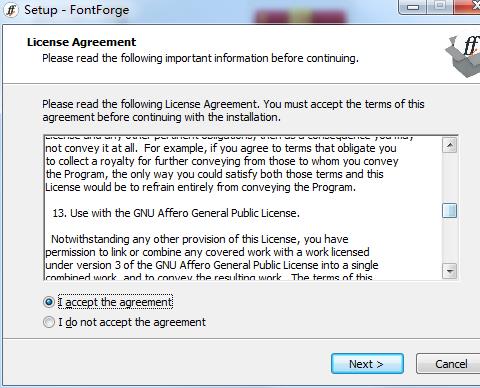The image size is (480, 388).
Task: Click the 'License Agreement' heading
Action: 81,42
